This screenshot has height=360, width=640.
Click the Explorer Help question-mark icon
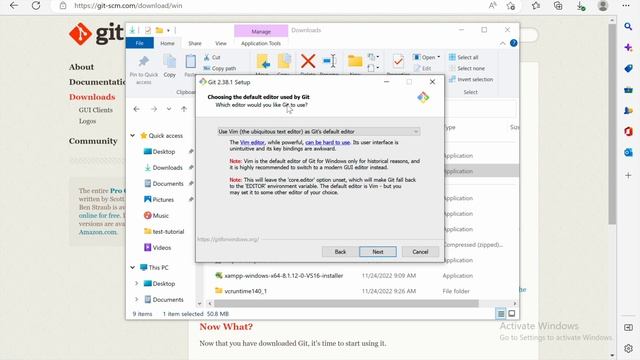[x=513, y=43]
